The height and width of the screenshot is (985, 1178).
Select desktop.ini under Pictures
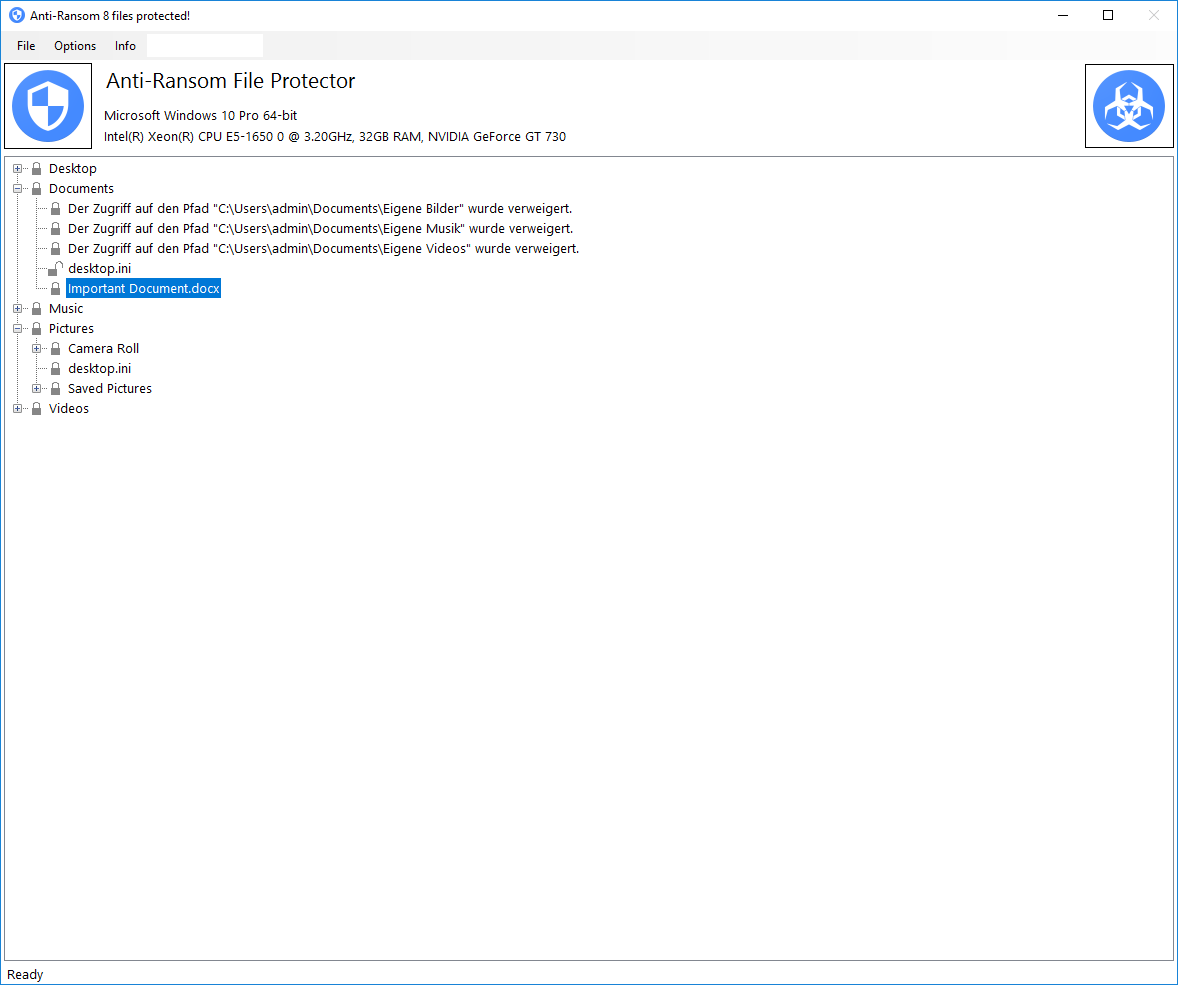[99, 368]
